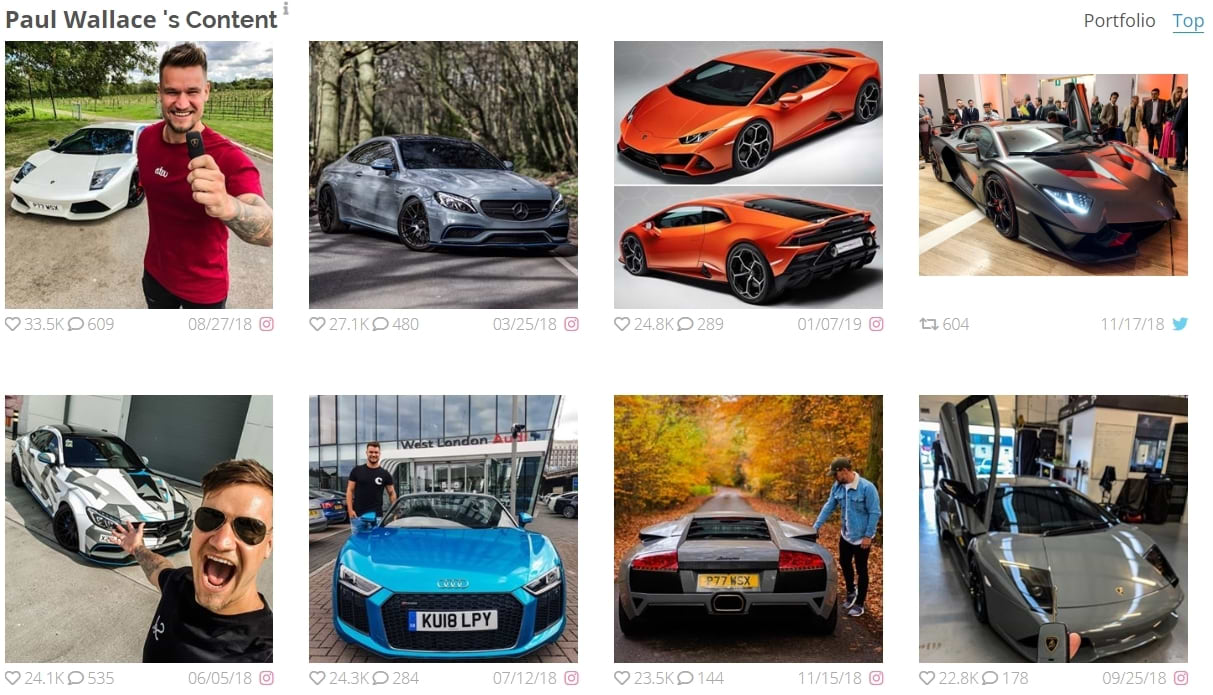Select the Top tab
The width and height of the screenshot is (1213, 695).
click(x=1188, y=20)
